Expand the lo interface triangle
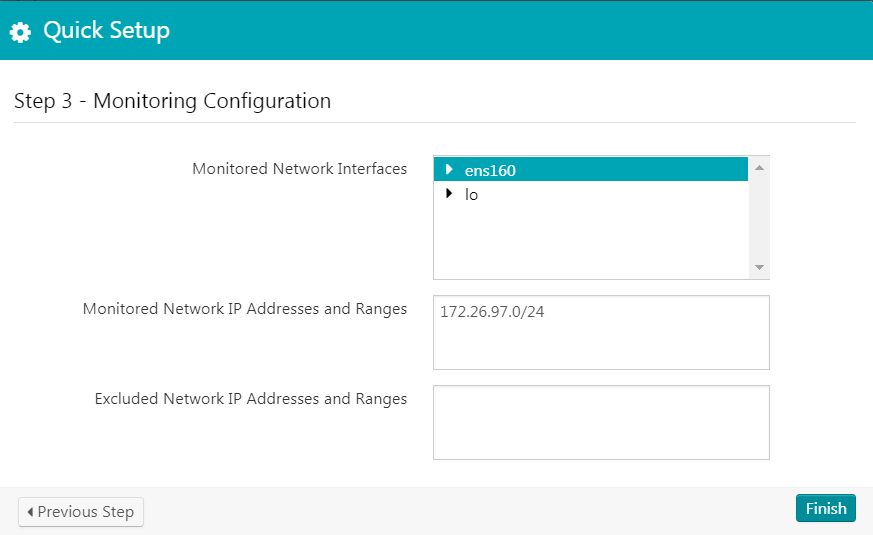The height and width of the screenshot is (535, 873). 449,194
